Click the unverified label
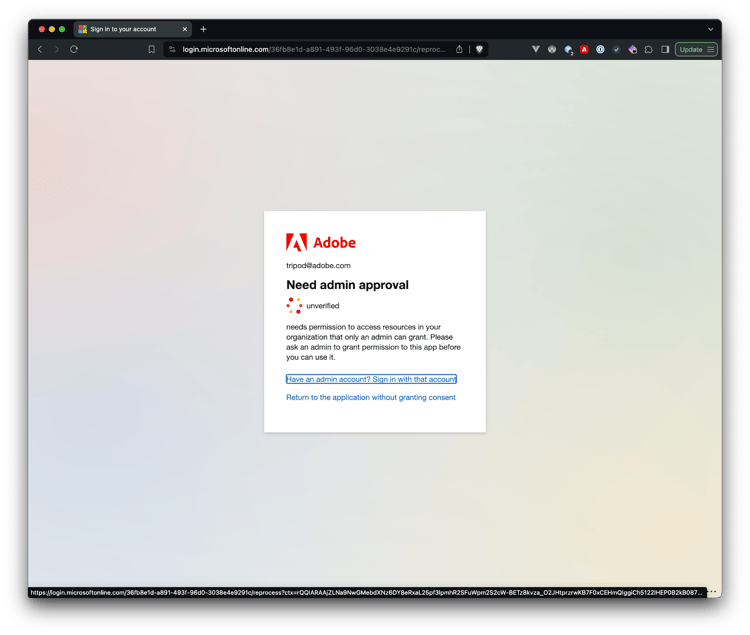This screenshot has width=750, height=635. 322,306
